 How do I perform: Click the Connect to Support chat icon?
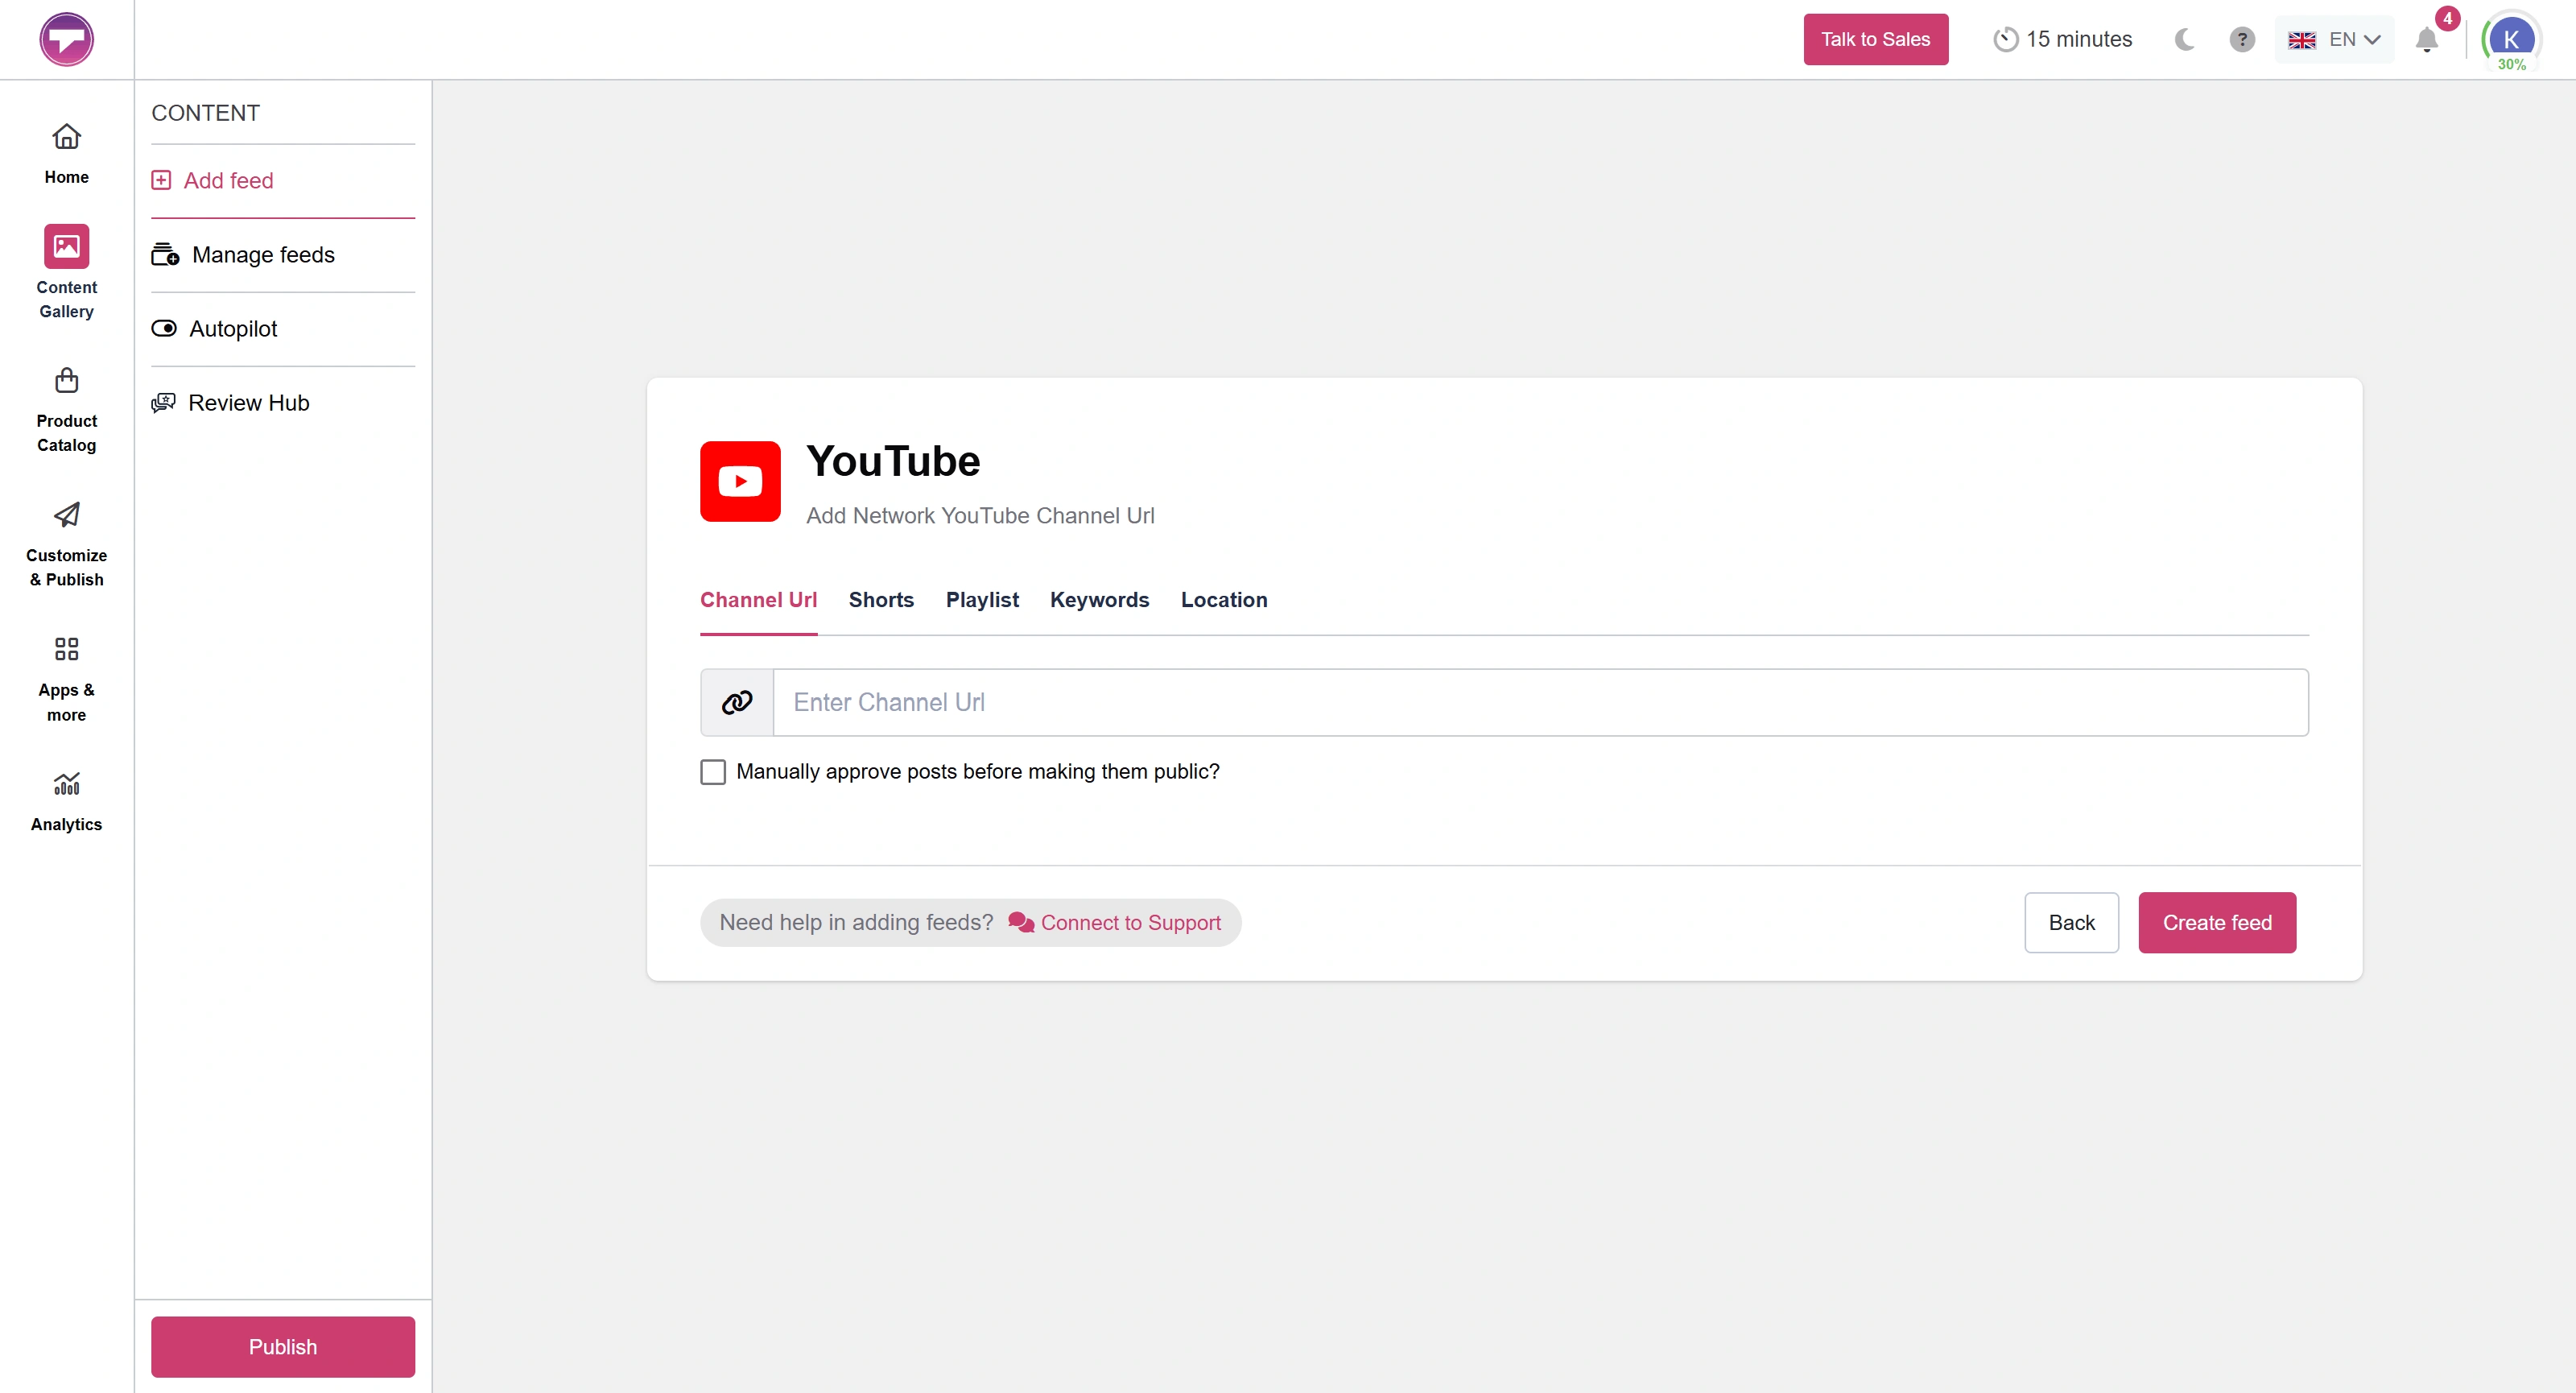(1020, 922)
